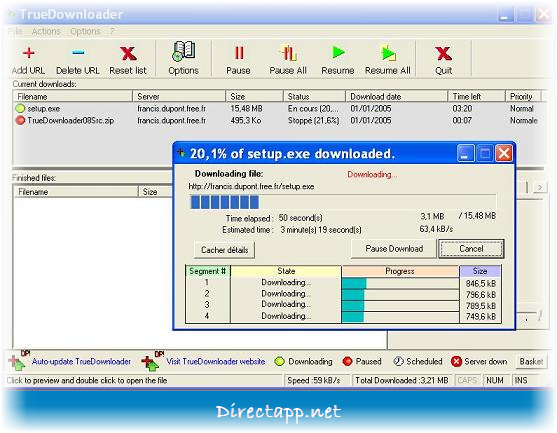Click the Progress column header

[x=400, y=271]
